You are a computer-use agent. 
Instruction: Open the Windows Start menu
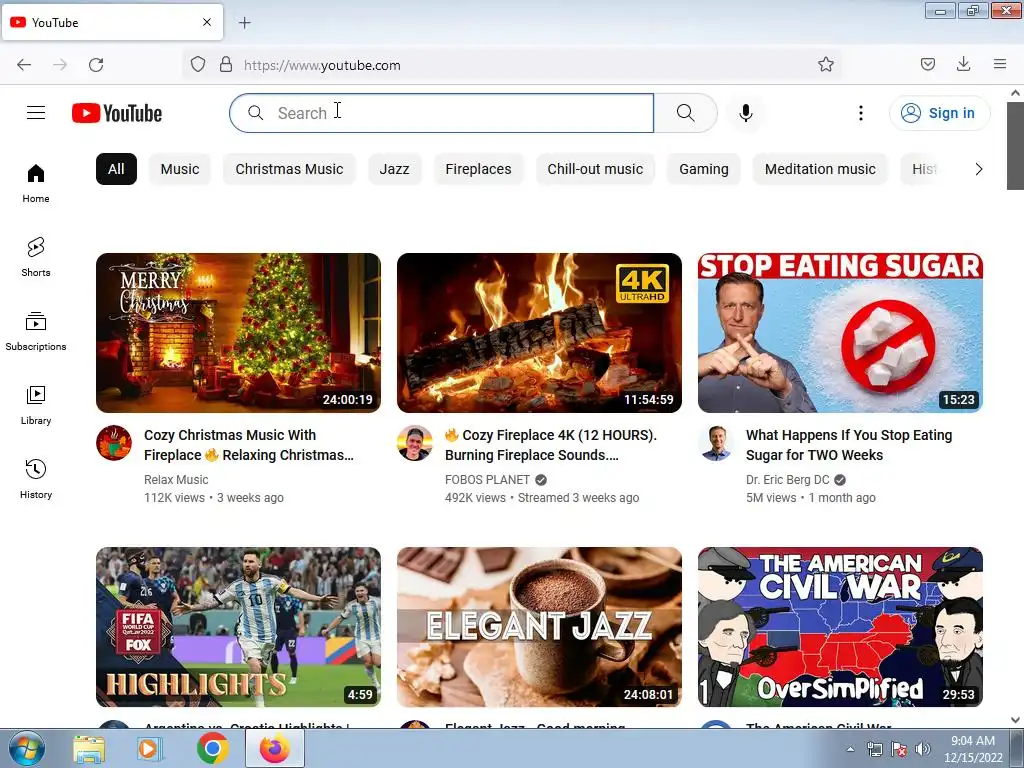click(x=27, y=748)
